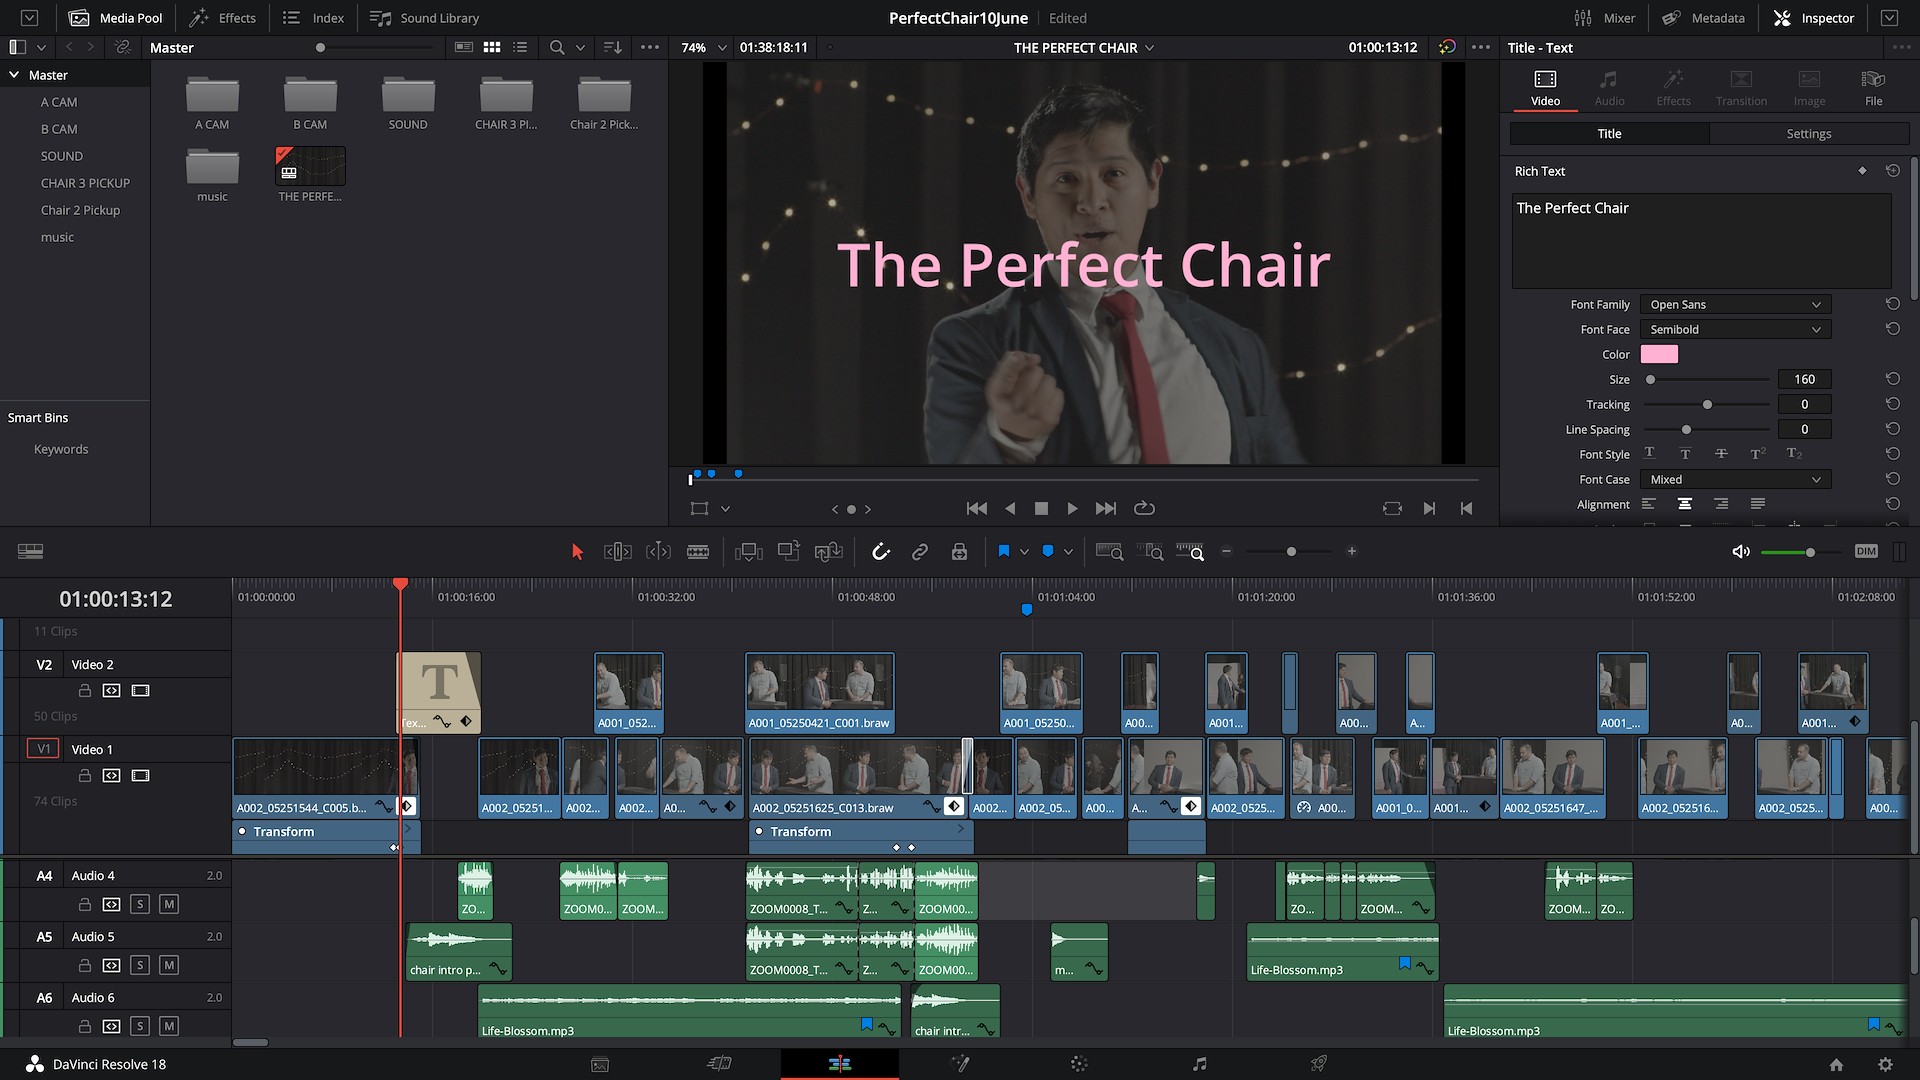This screenshot has width=1920, height=1080.
Task: Open the Fusion page icon
Action: (x=960, y=1064)
